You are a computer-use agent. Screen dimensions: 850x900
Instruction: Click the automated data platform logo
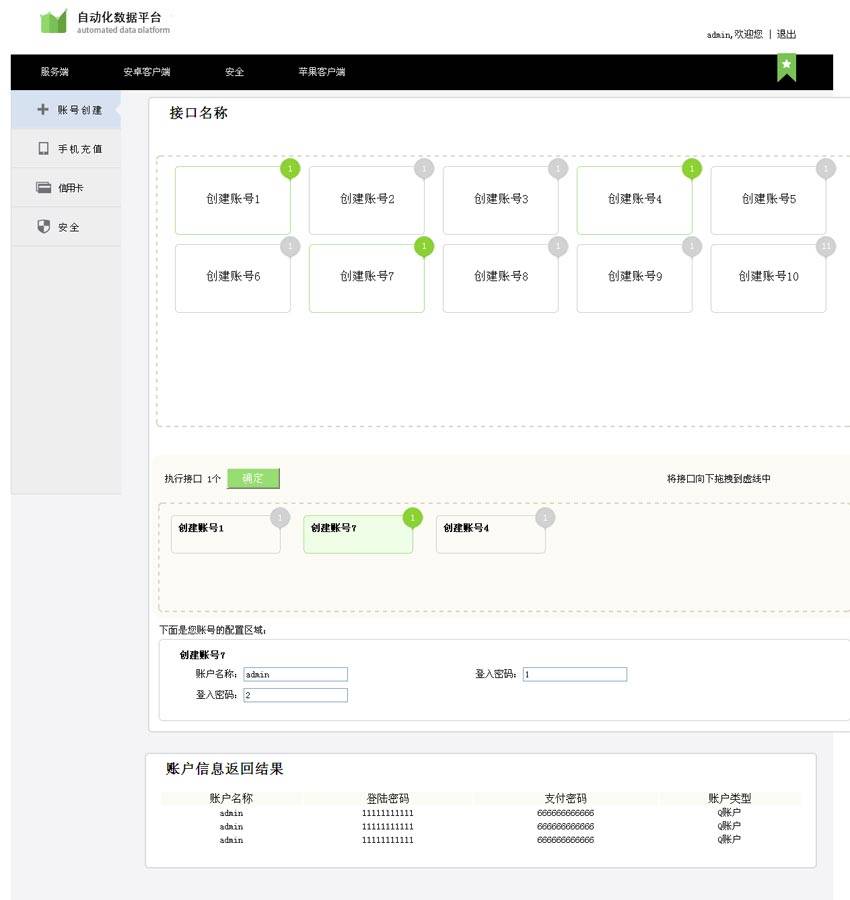54,21
